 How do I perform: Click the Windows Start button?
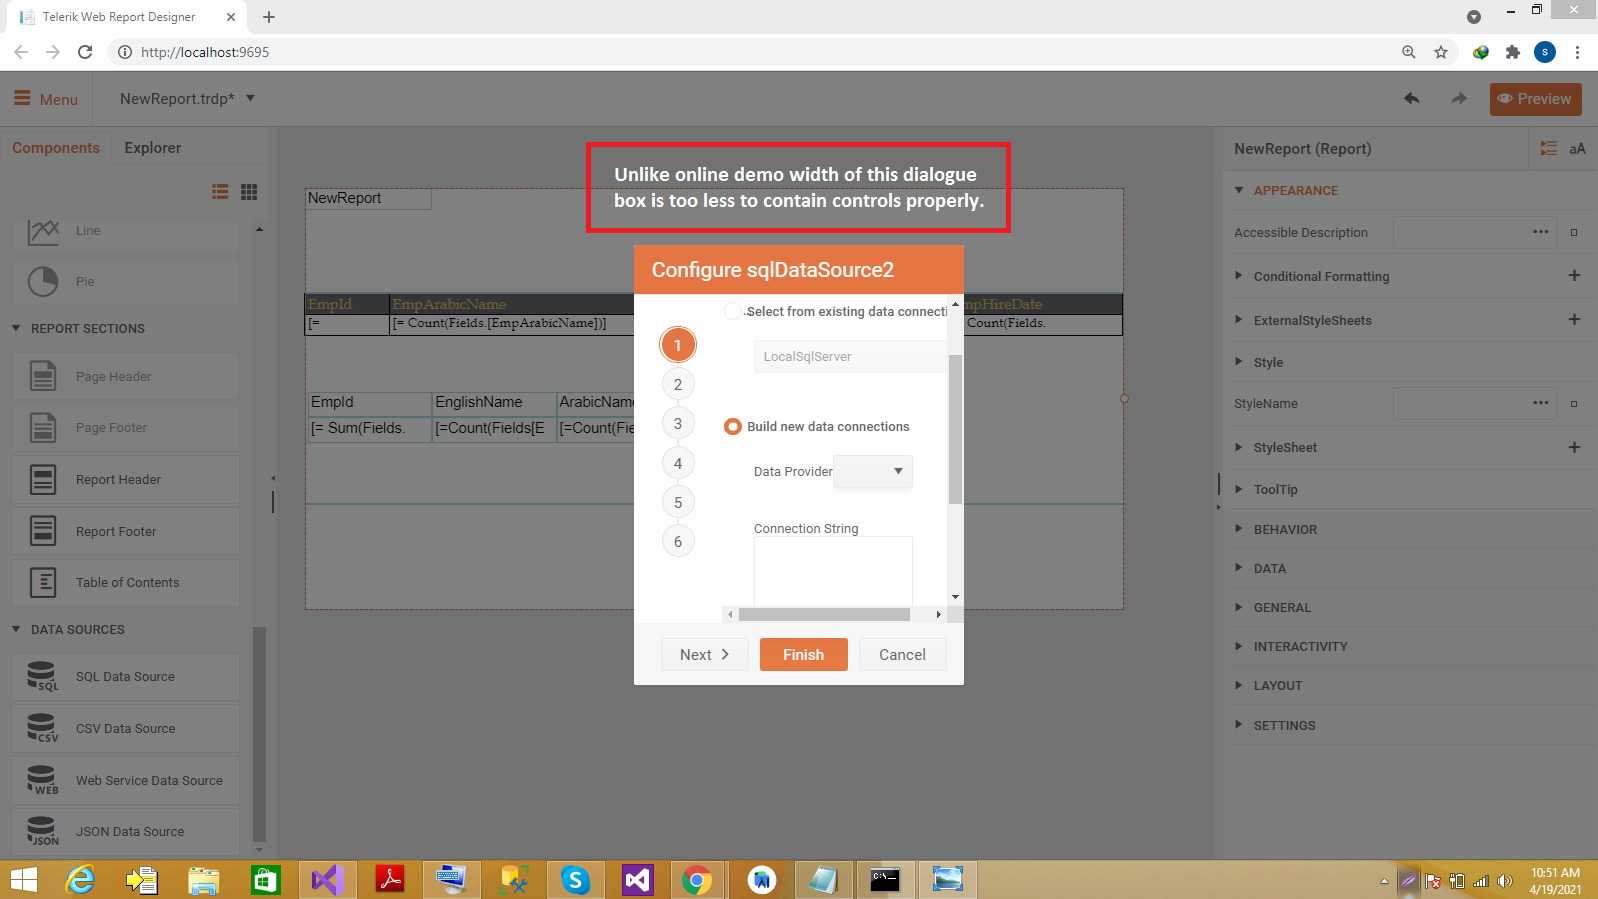click(23, 880)
